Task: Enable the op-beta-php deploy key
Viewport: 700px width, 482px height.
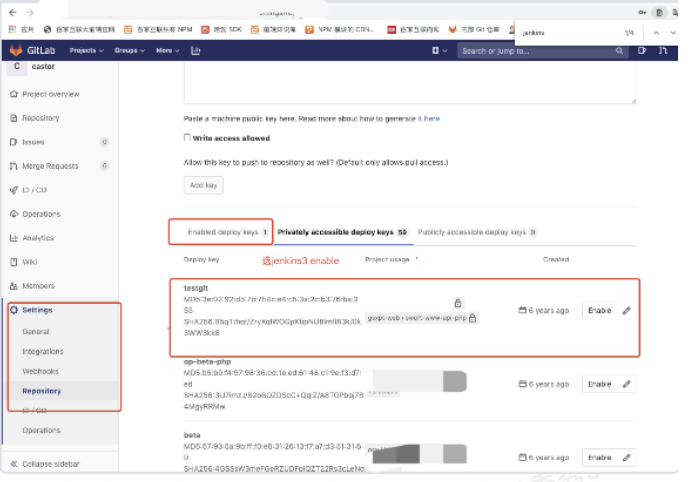Action: tap(599, 384)
